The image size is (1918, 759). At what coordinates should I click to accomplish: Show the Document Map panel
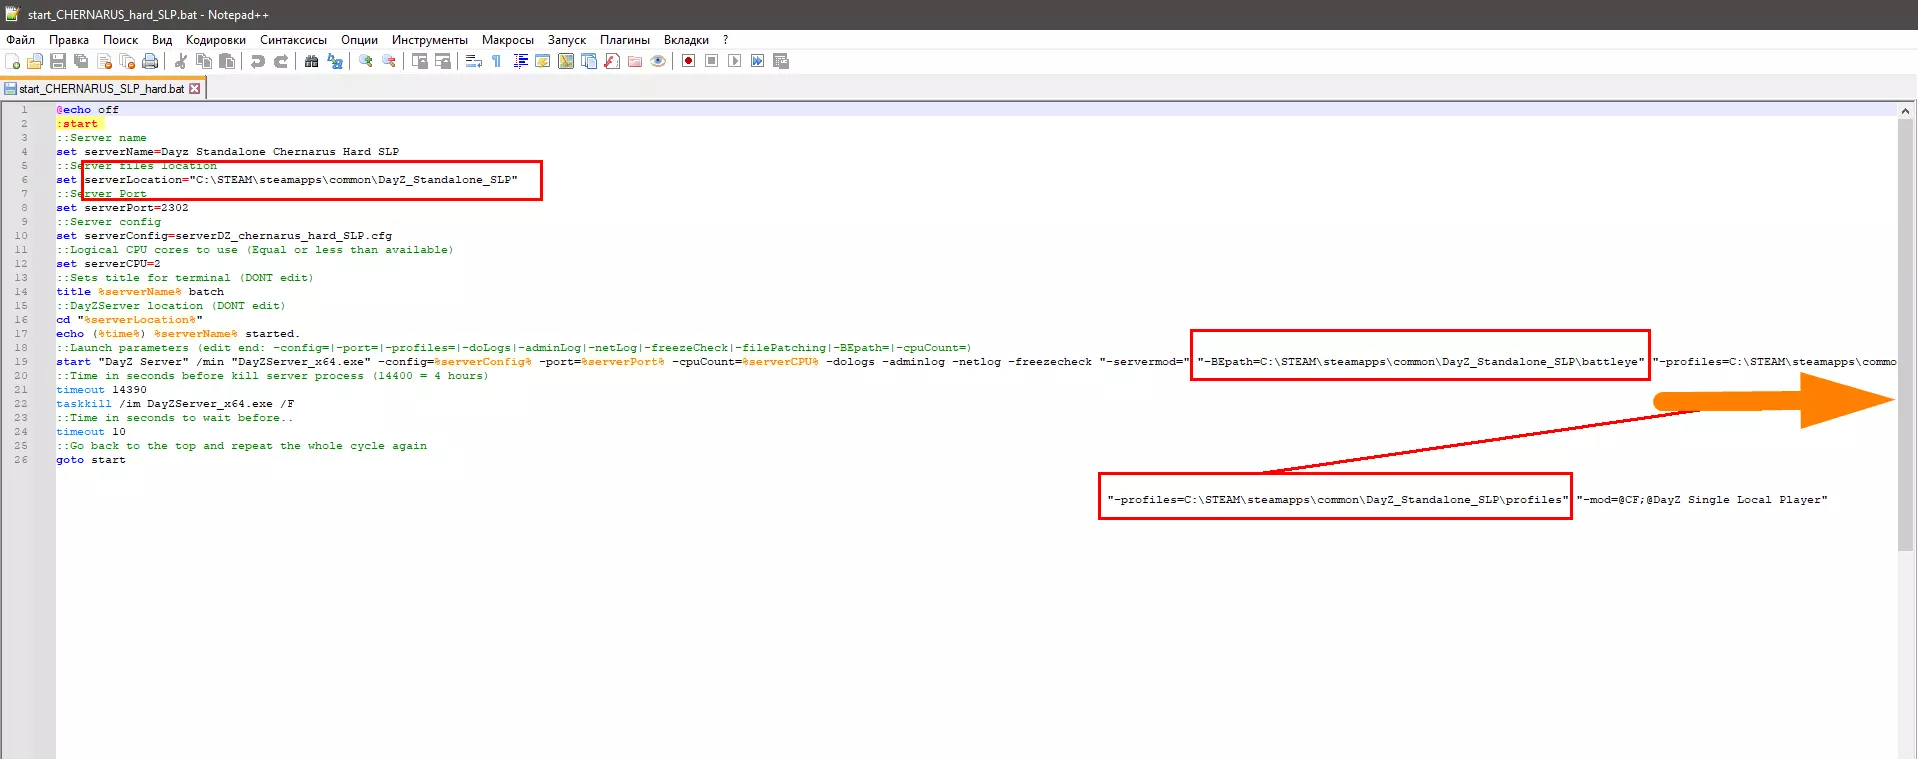[566, 61]
